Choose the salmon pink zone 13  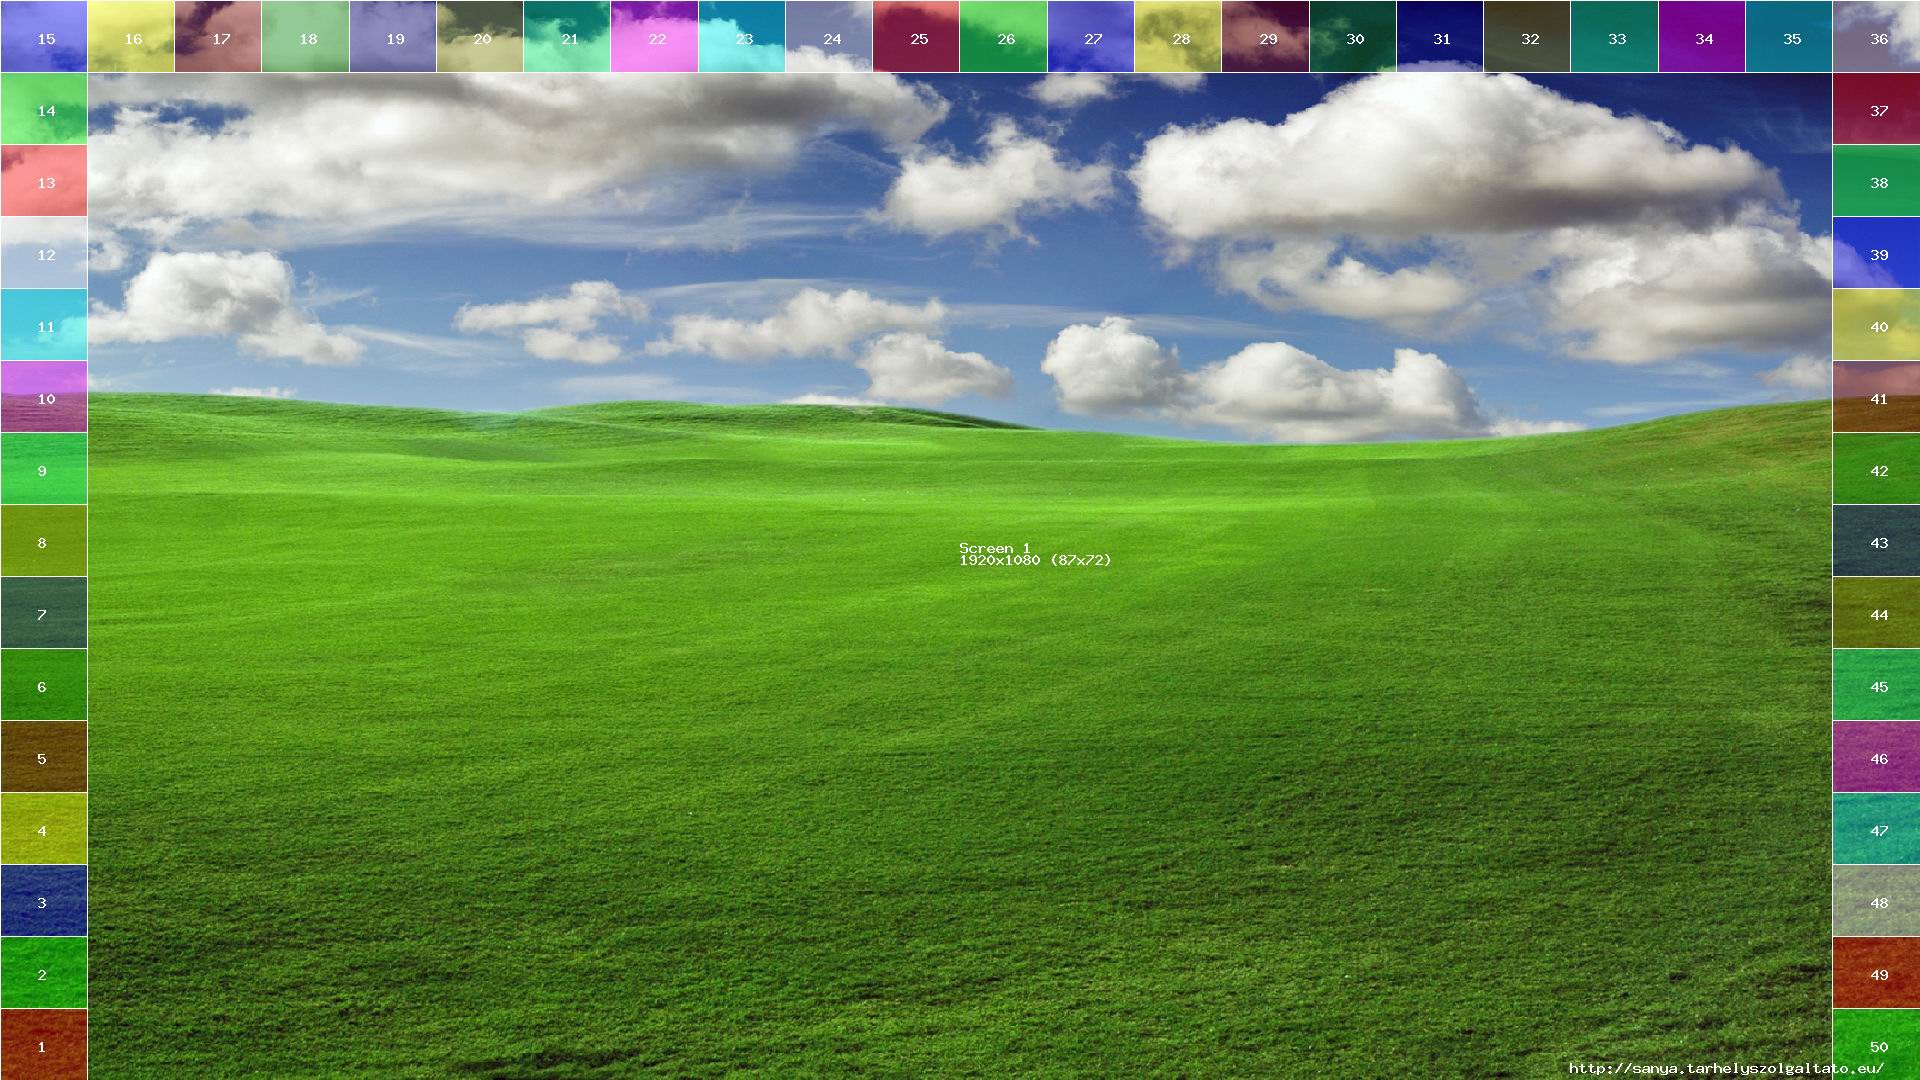tap(43, 180)
